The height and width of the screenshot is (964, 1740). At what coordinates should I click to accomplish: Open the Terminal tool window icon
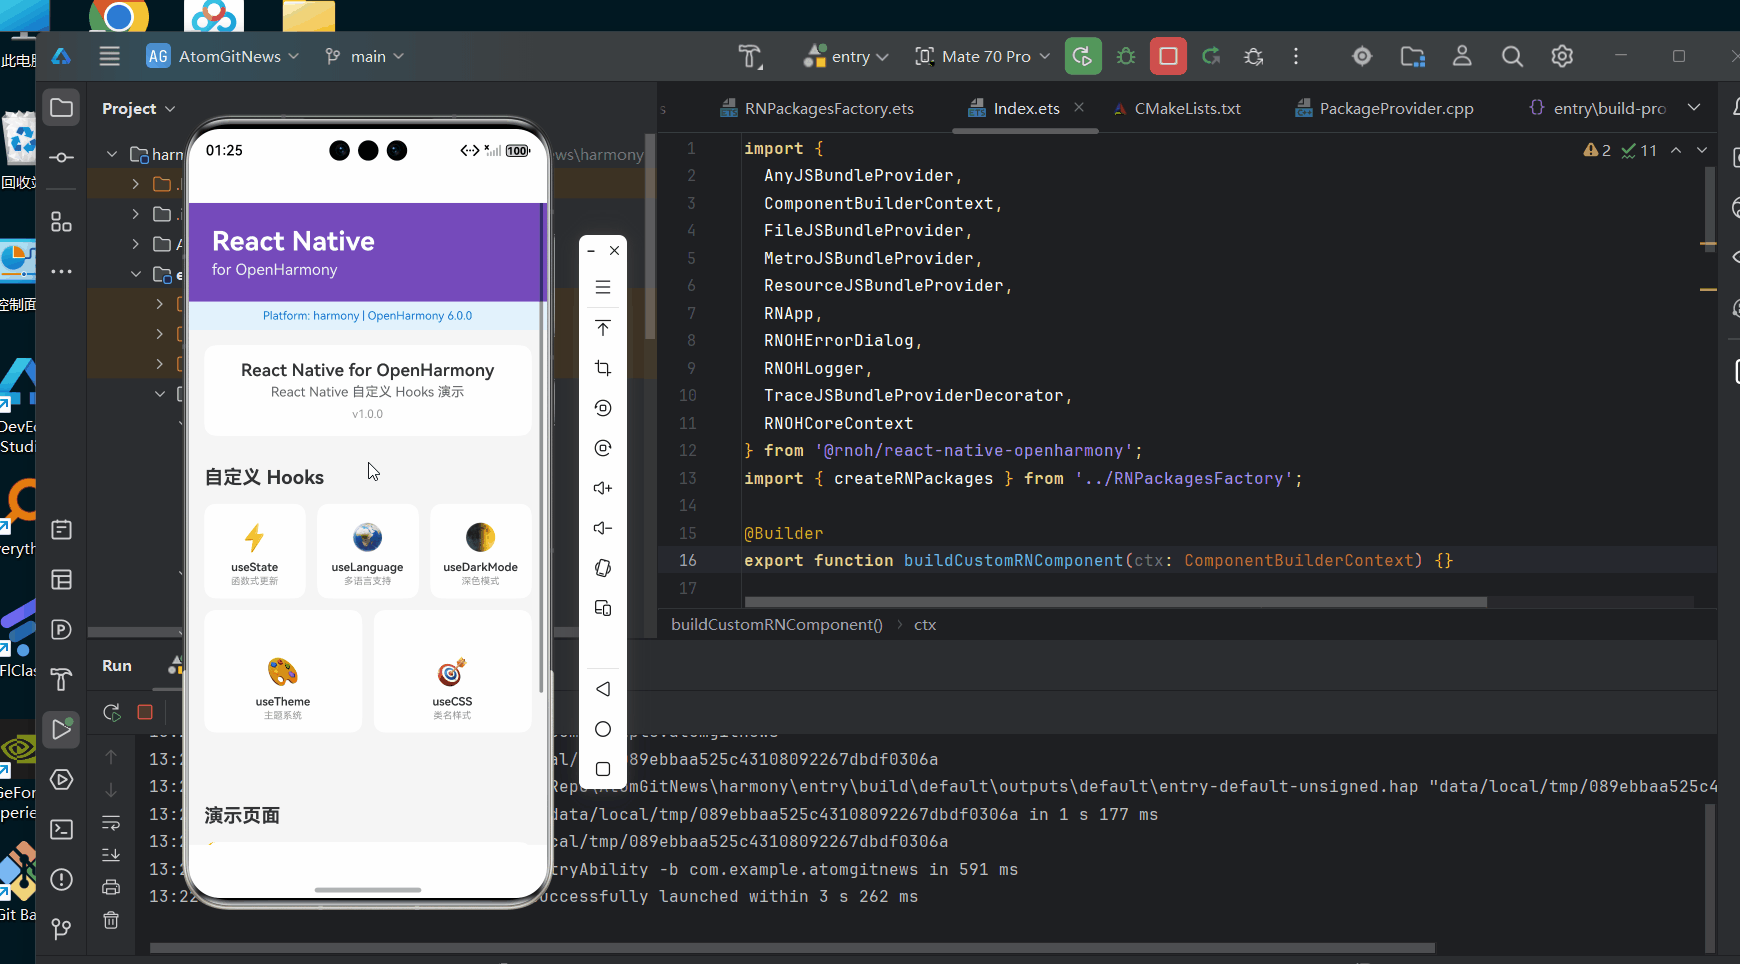62,829
